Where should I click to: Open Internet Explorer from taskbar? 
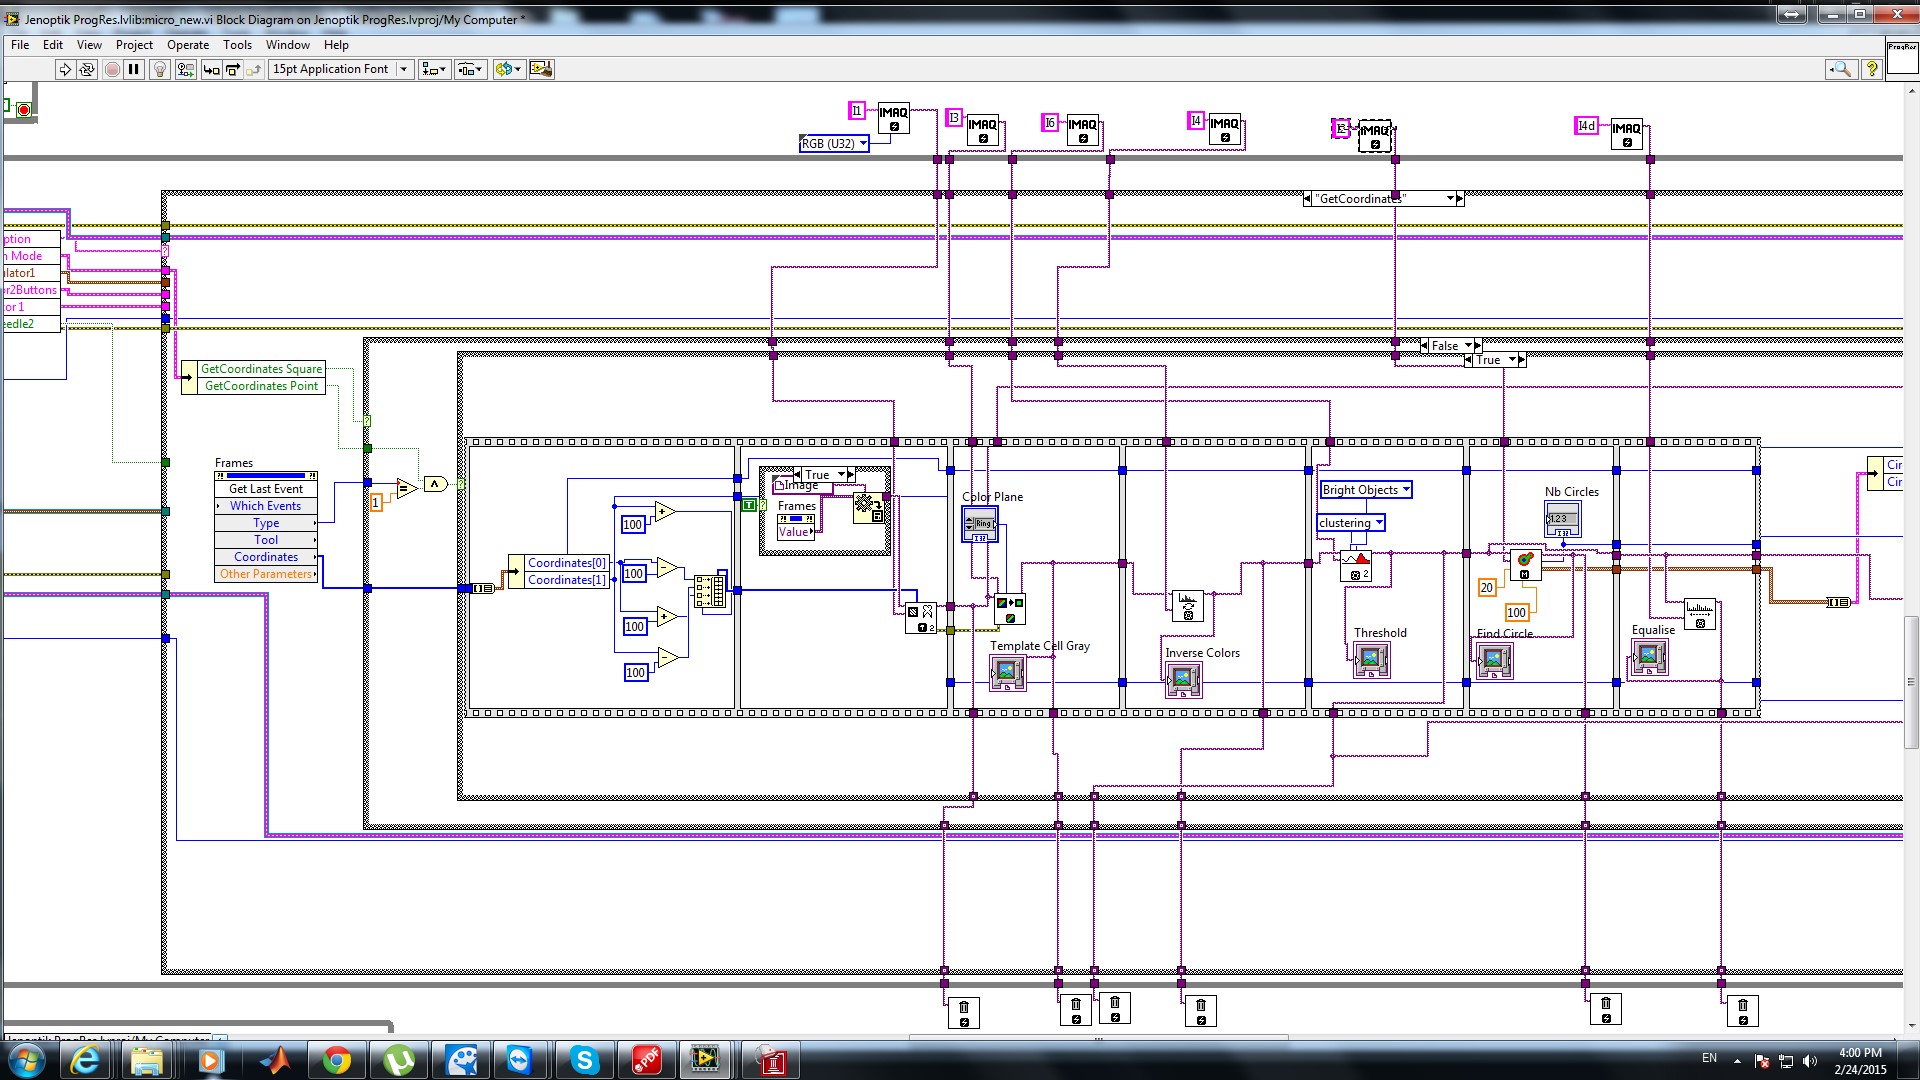[85, 1060]
